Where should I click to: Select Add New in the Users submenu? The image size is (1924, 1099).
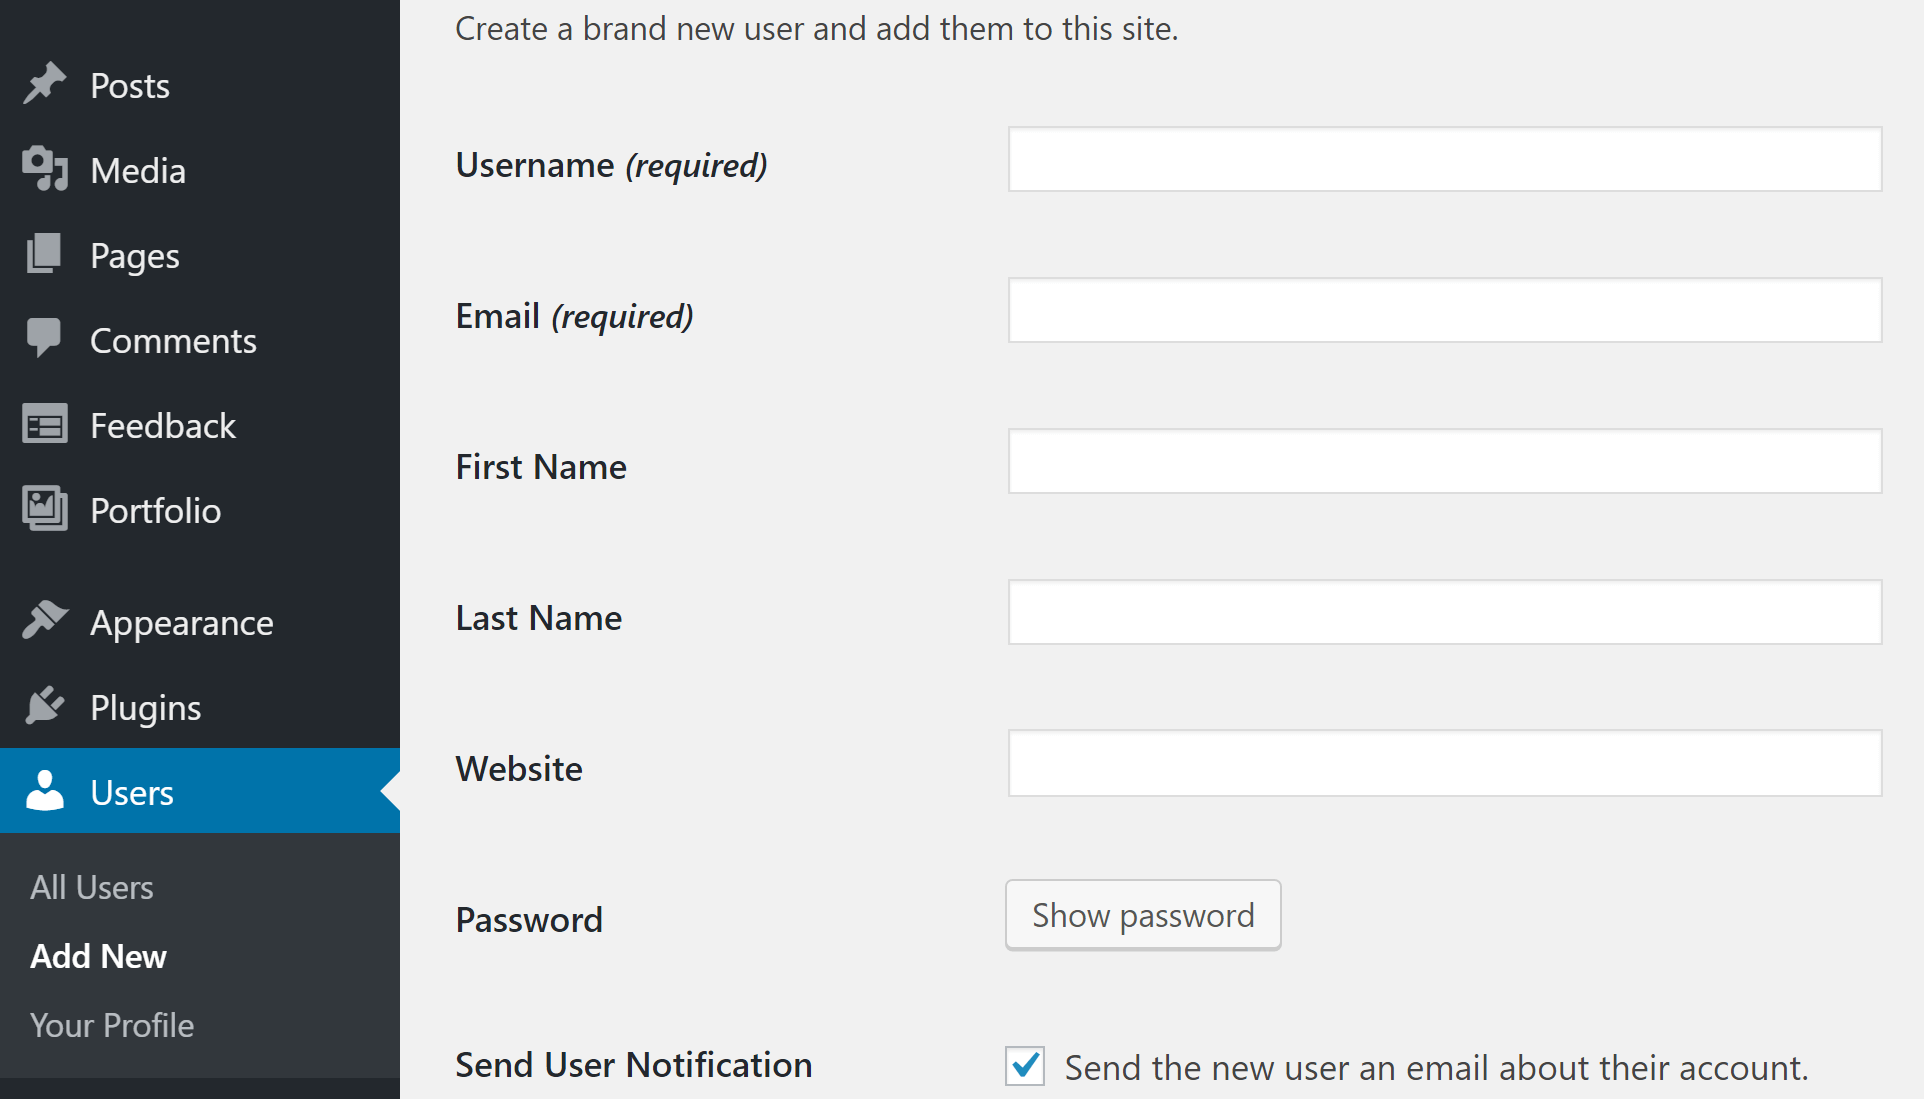click(x=98, y=956)
